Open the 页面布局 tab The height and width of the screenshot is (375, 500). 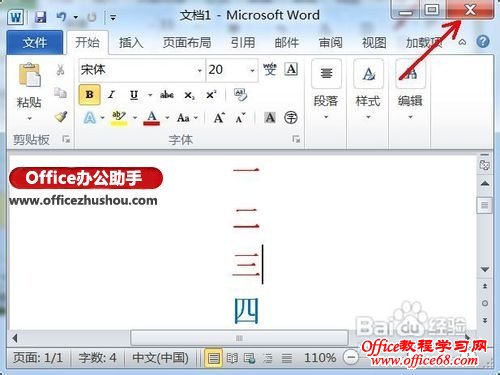point(187,43)
